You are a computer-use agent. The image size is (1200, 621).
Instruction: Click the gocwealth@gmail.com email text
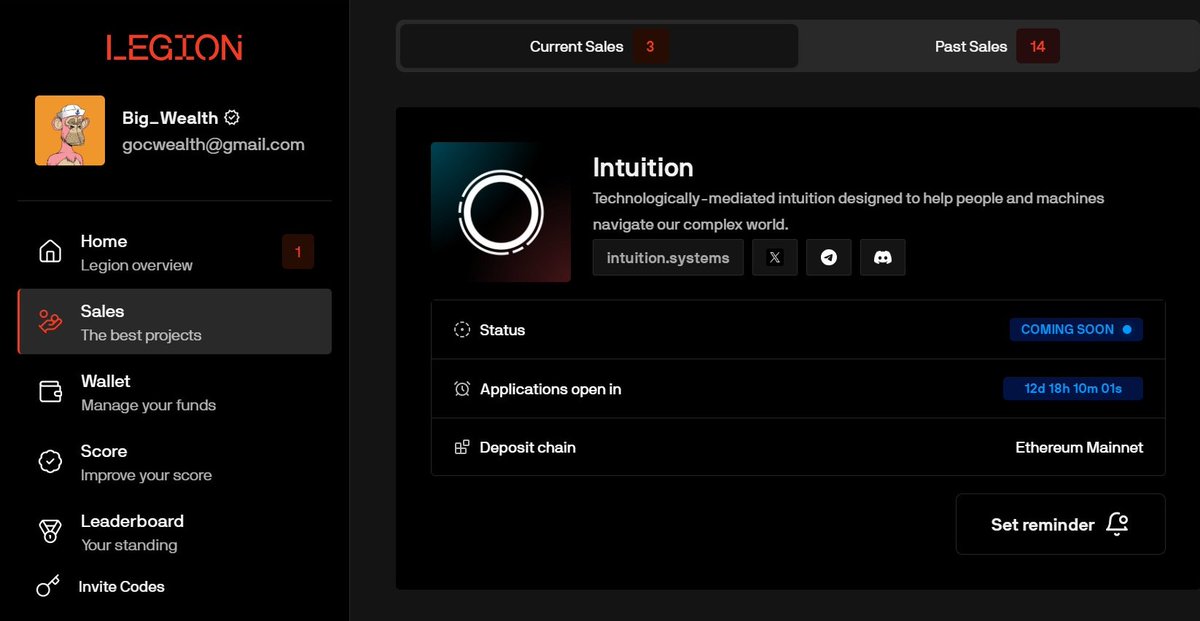tap(213, 144)
